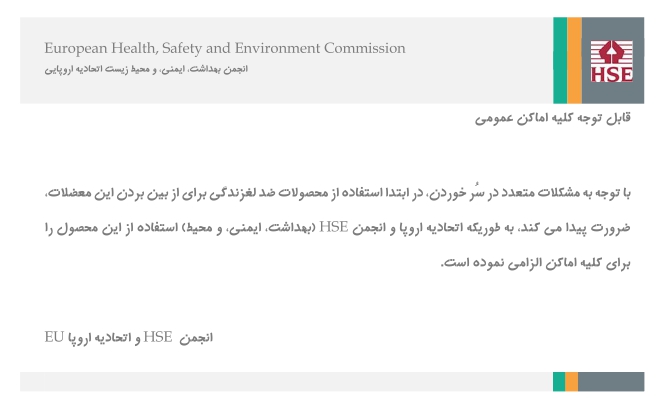
Task: Click the word HSE in the signature line
Action: coord(158,337)
